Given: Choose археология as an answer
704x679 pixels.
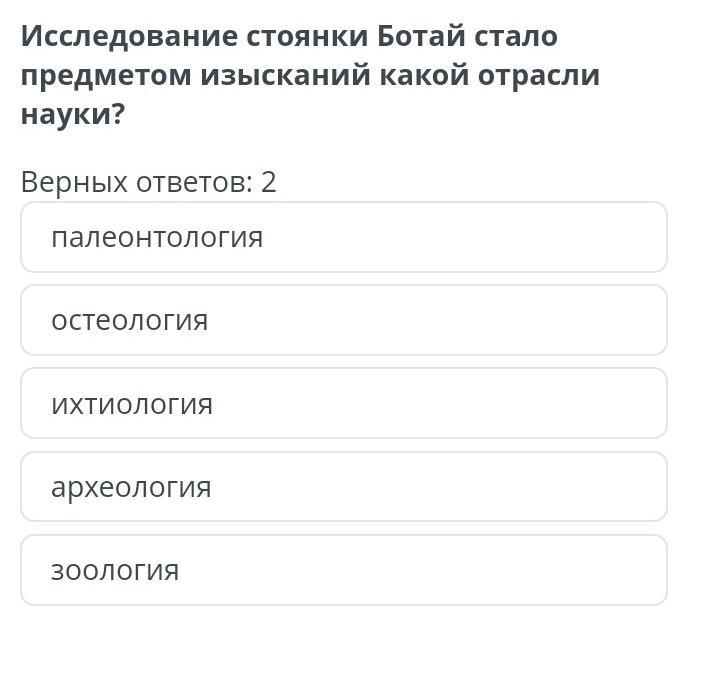Looking at the screenshot, I should click(x=344, y=487).
